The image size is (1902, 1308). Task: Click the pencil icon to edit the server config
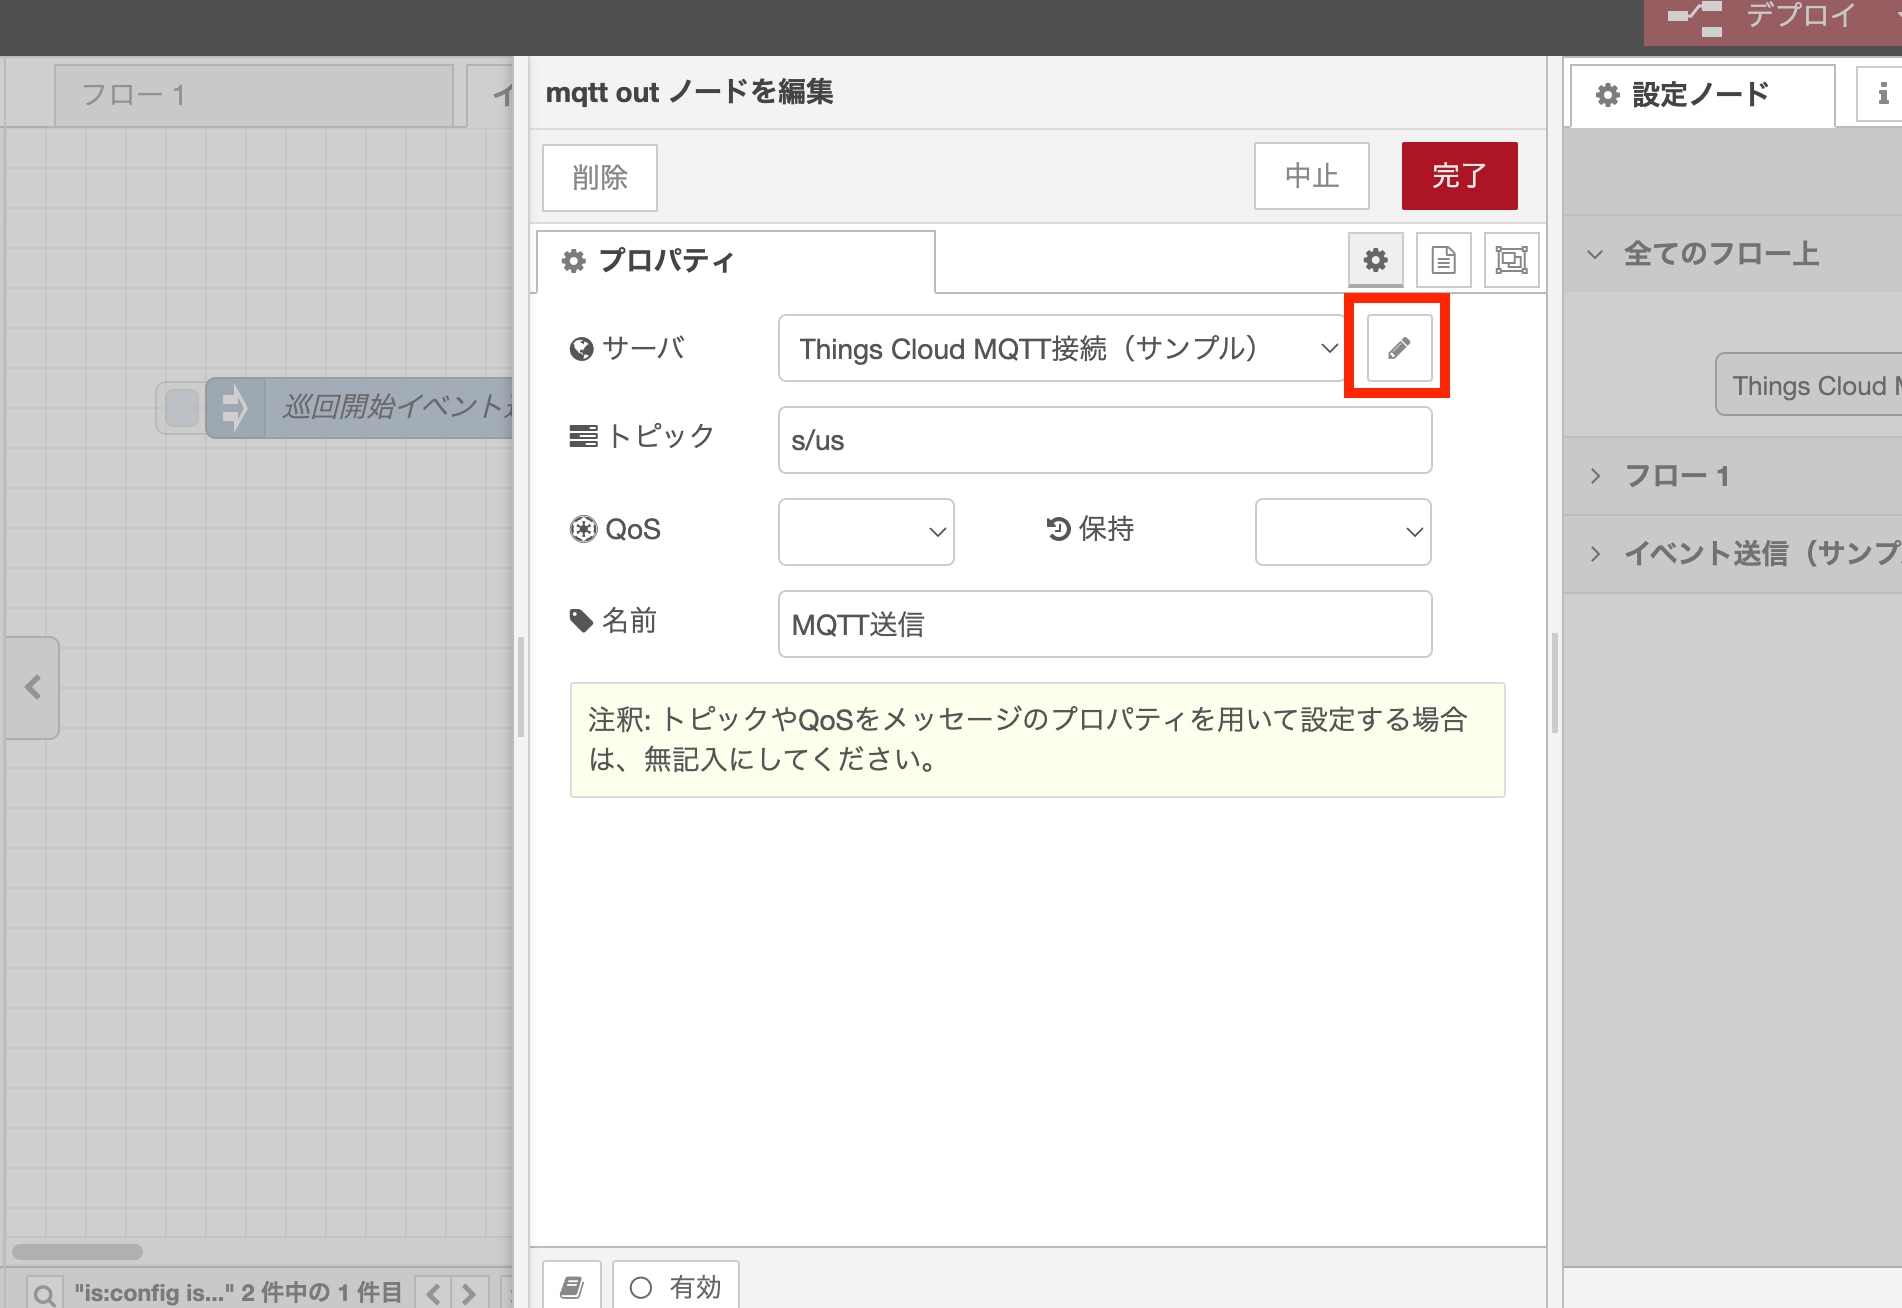[x=1399, y=348]
